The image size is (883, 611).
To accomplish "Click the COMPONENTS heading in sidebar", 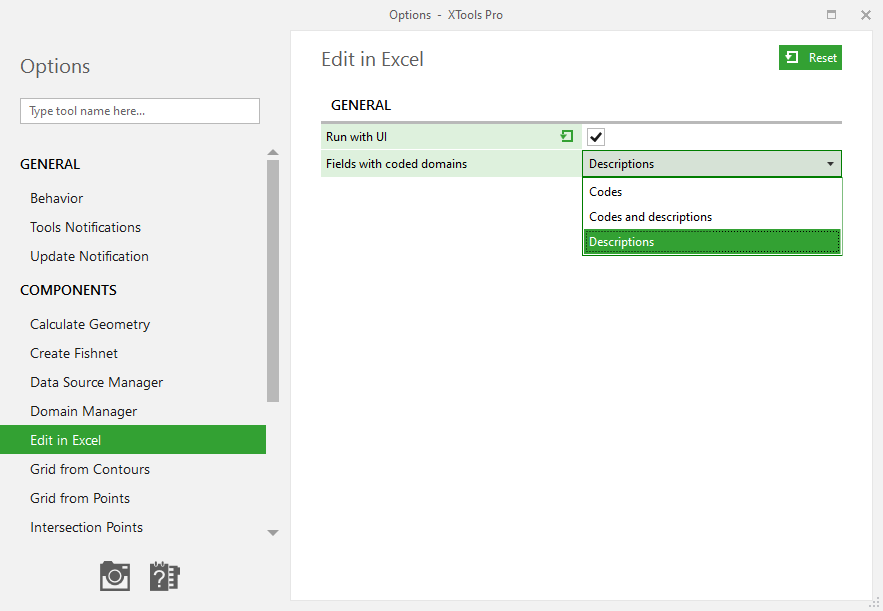I will (69, 290).
